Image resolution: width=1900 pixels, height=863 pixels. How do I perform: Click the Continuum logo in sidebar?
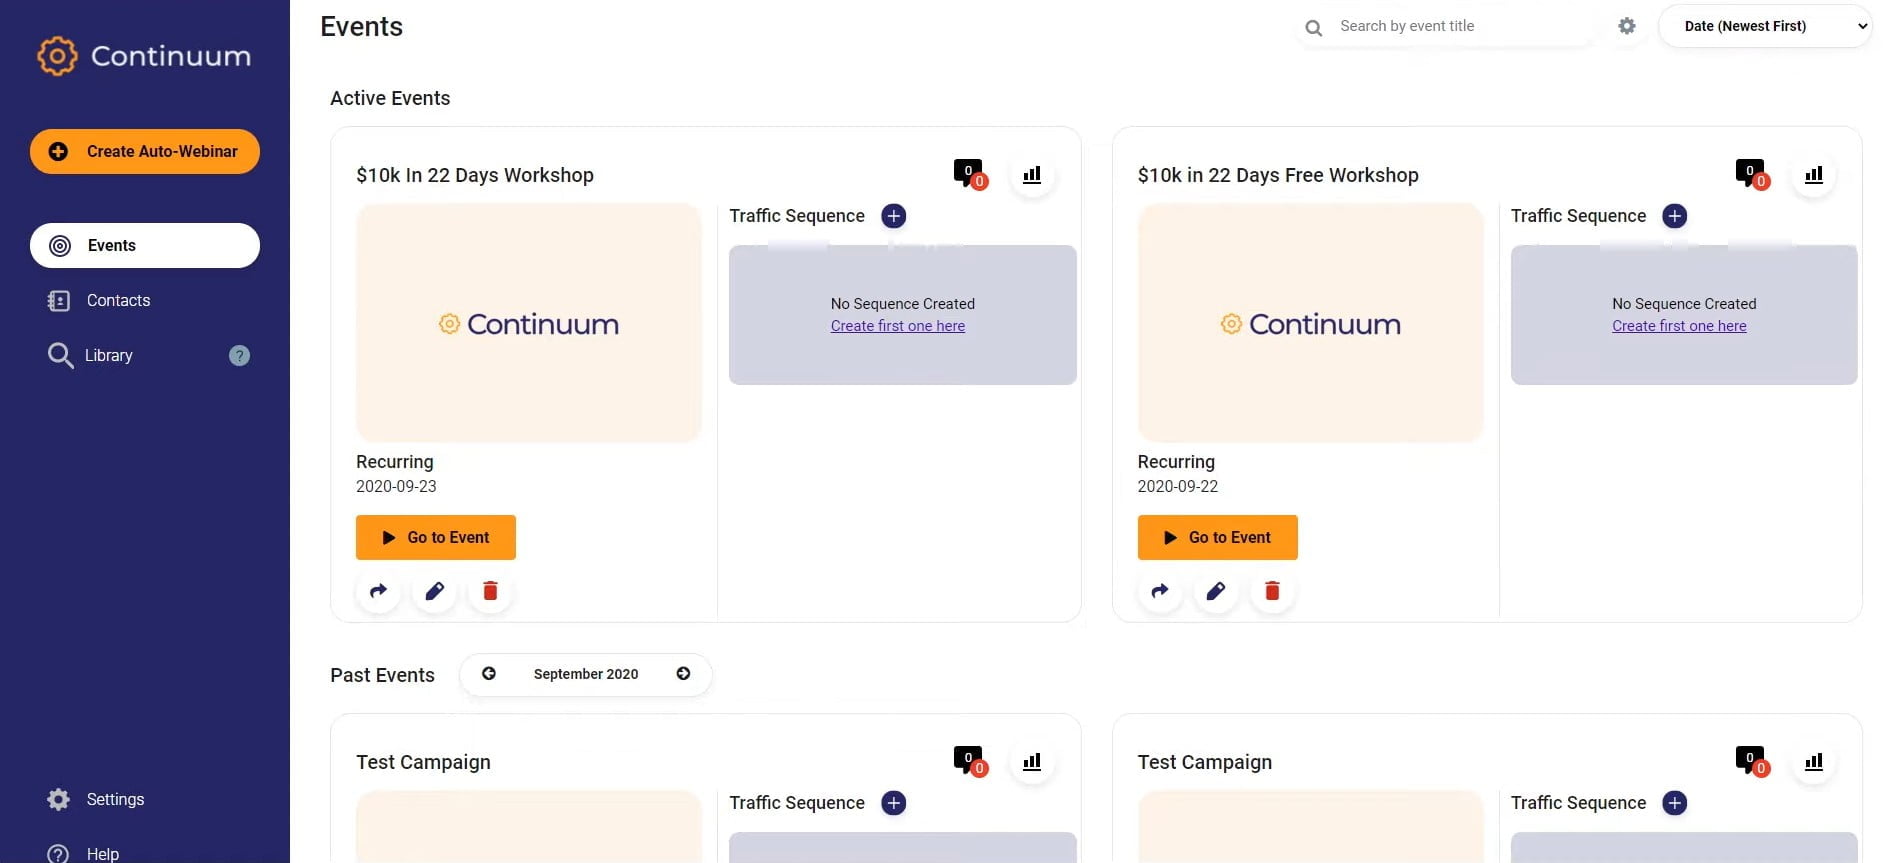[x=144, y=56]
